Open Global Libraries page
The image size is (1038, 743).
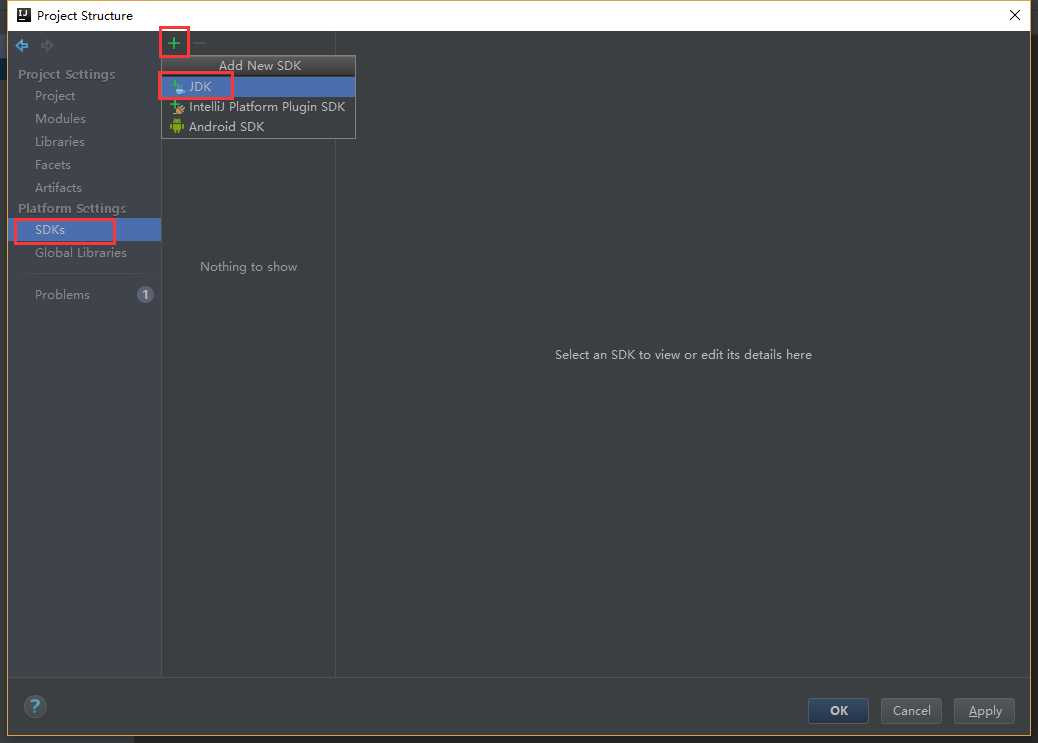point(81,253)
